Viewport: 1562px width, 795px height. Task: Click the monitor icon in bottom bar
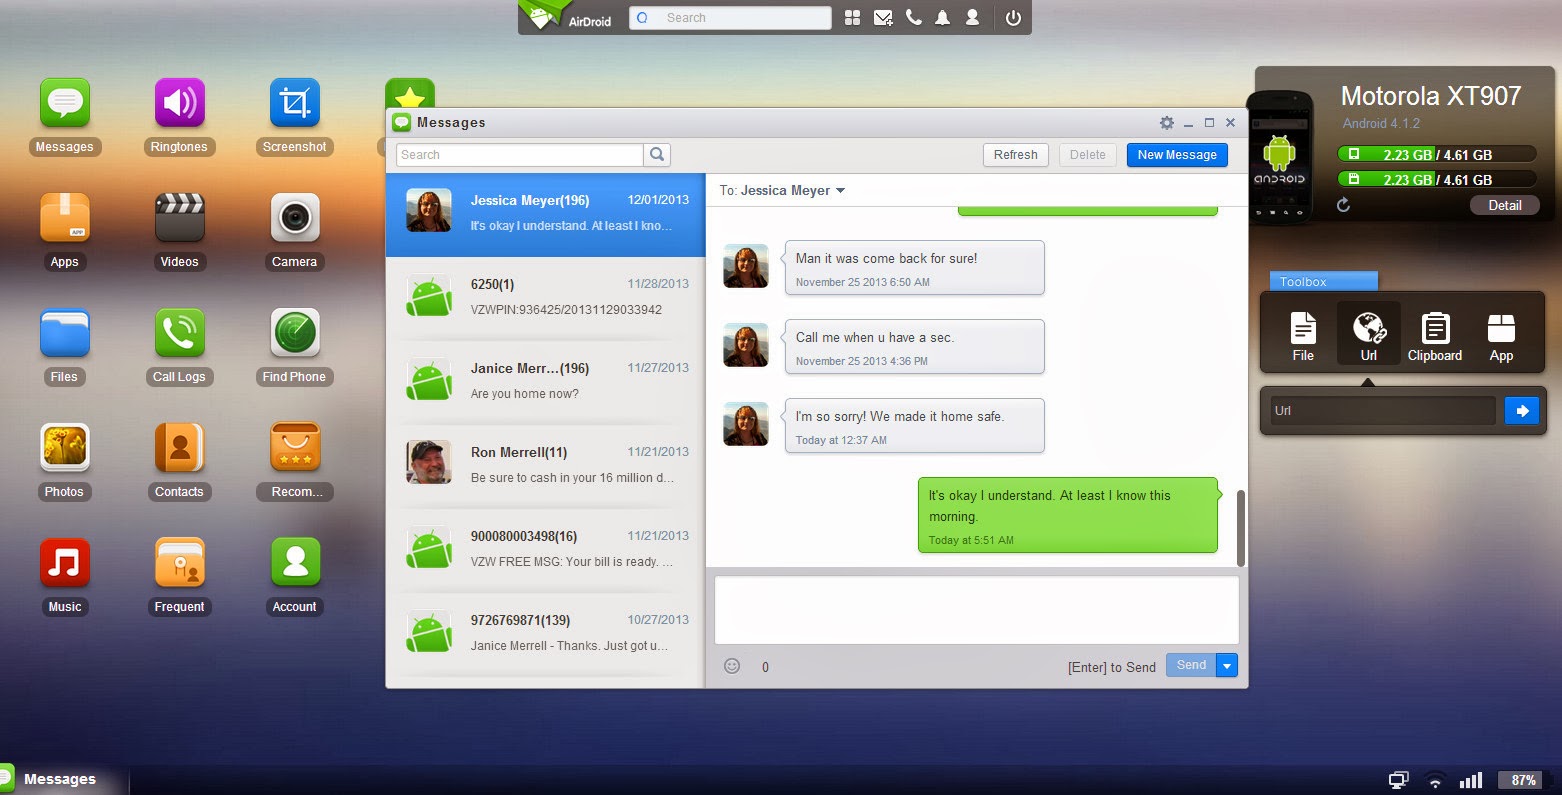(x=1399, y=780)
